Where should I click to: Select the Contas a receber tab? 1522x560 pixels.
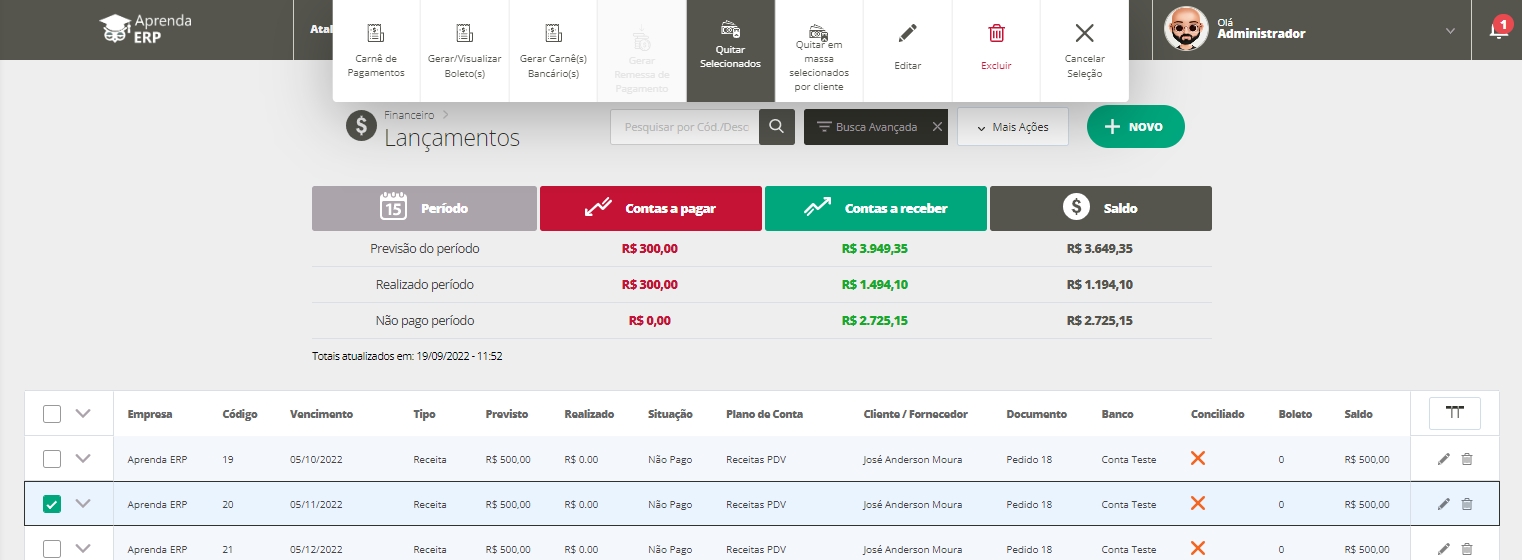coord(875,209)
